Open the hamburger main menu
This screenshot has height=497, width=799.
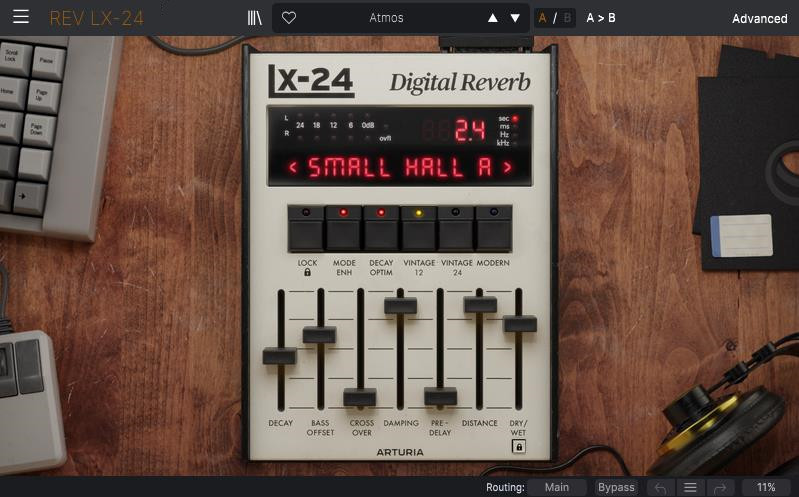tap(21, 17)
